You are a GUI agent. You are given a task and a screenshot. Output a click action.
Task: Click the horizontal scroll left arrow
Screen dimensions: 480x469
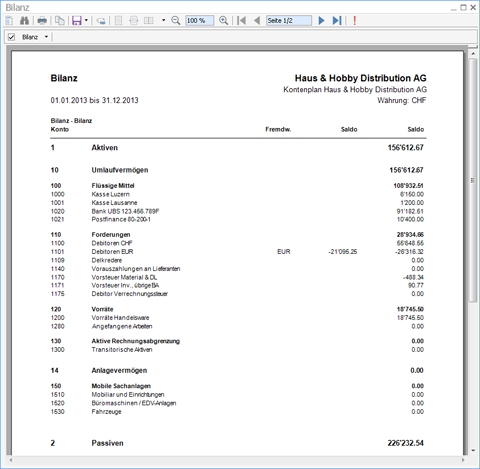click(x=11, y=460)
